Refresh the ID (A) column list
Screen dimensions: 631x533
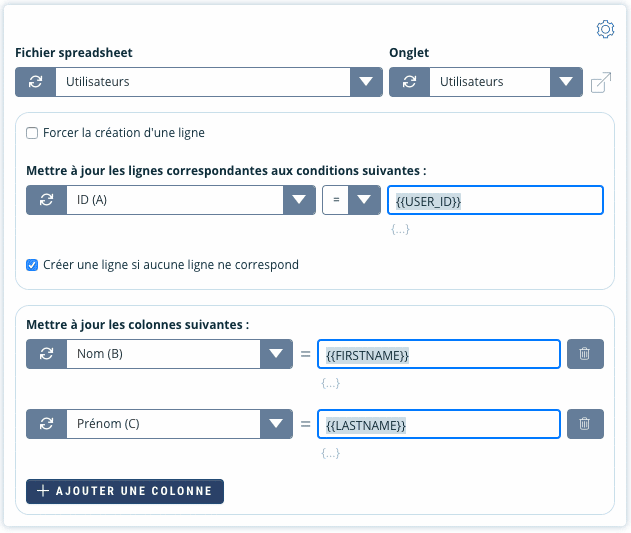click(x=46, y=200)
